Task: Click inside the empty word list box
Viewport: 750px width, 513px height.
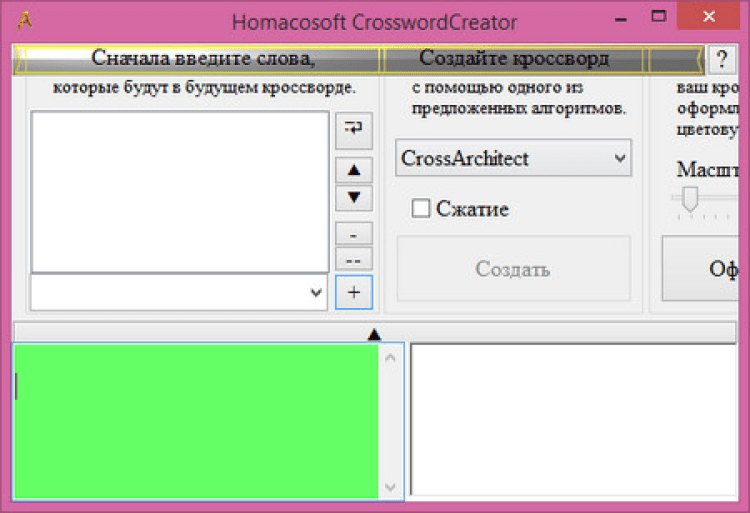Action: [180, 192]
